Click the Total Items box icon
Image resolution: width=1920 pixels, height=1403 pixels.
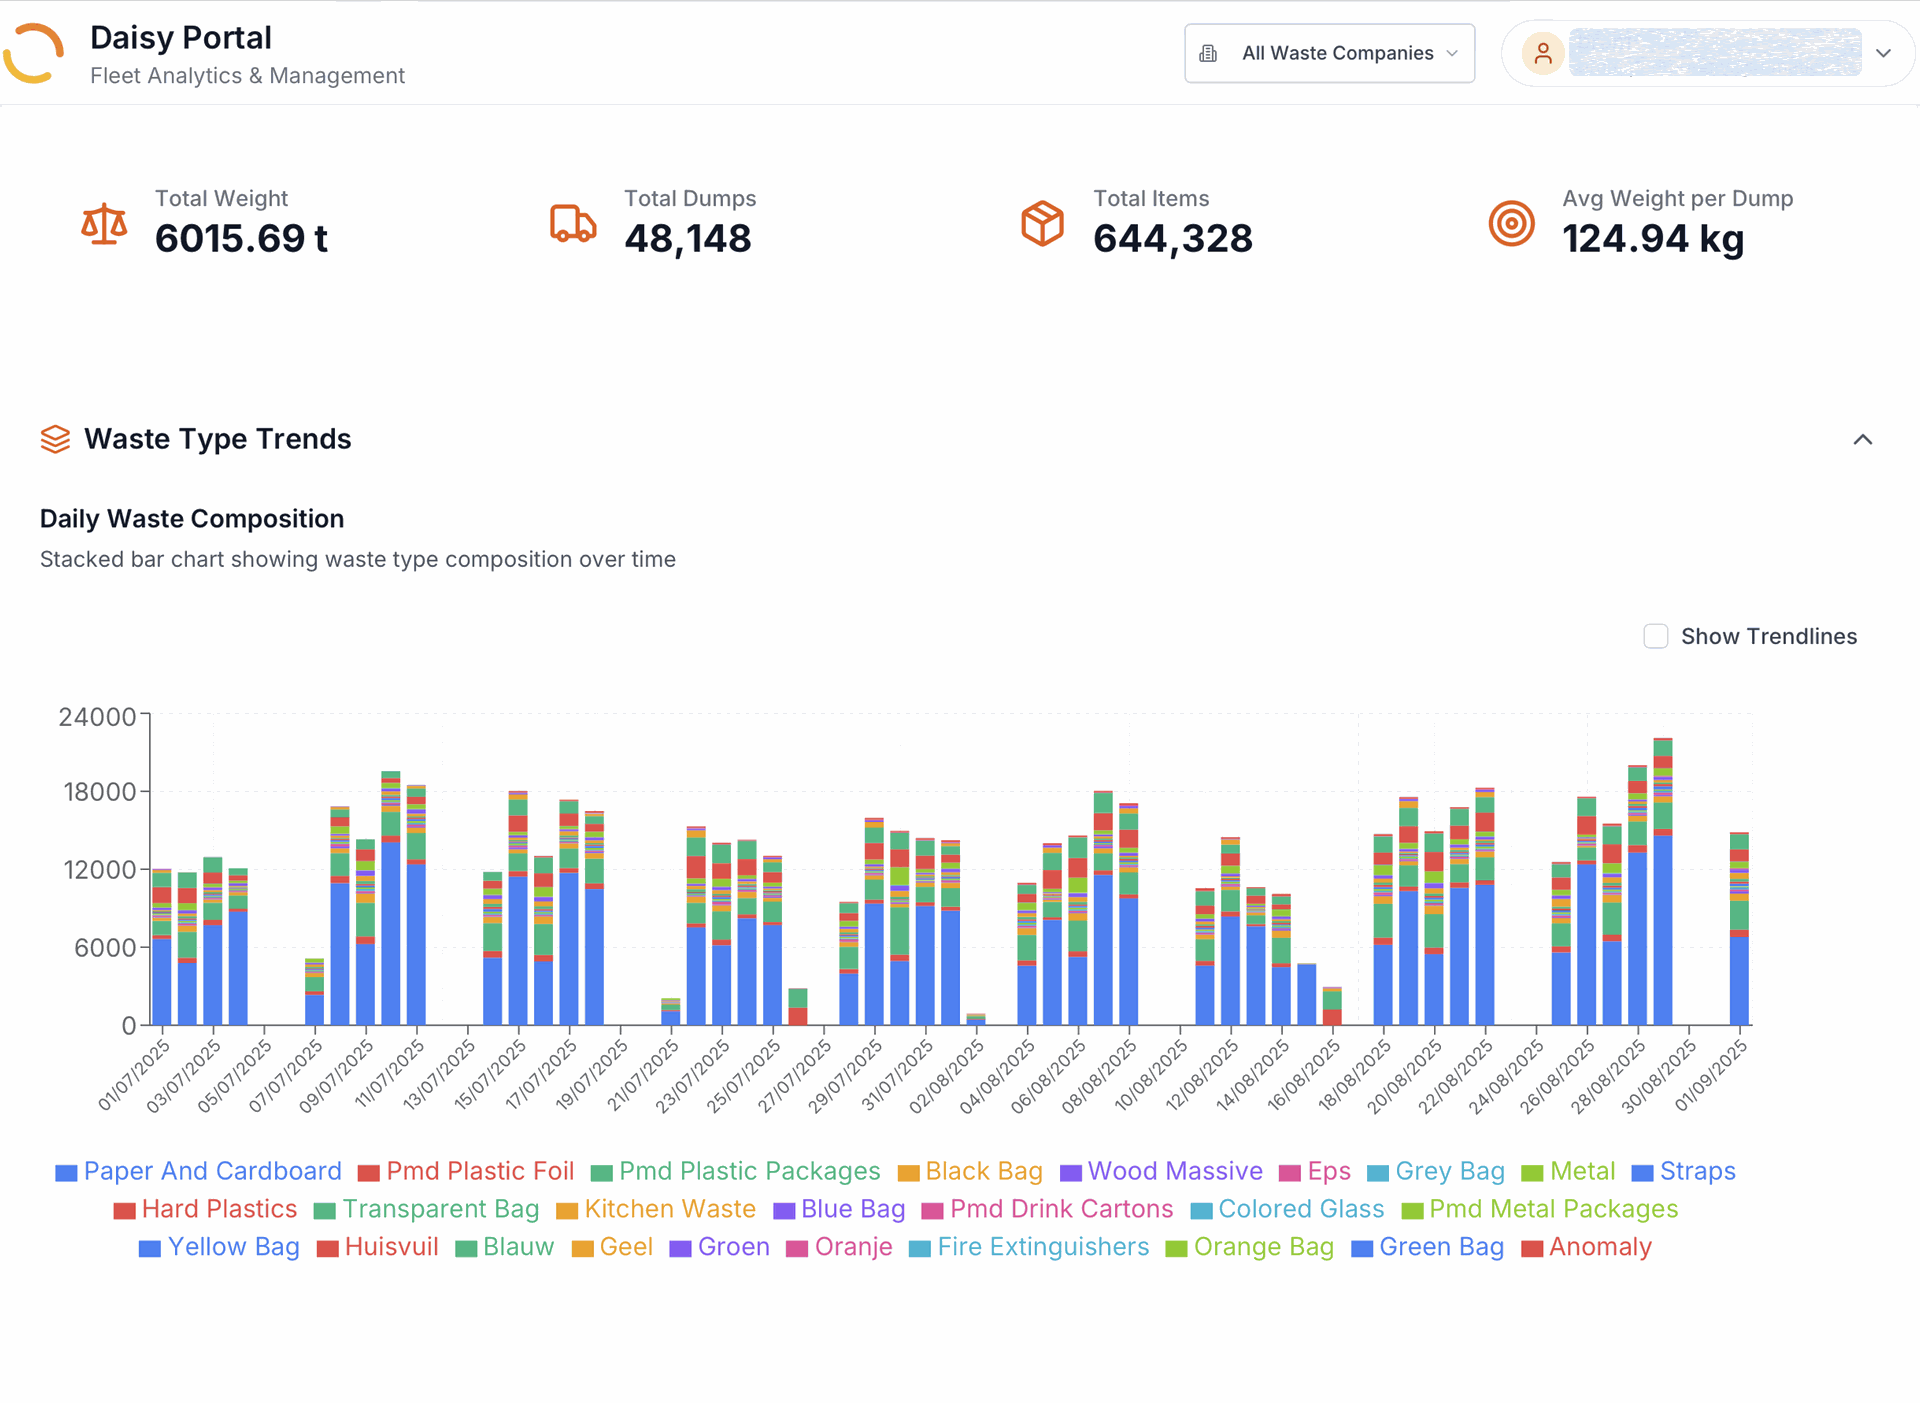tap(1042, 223)
